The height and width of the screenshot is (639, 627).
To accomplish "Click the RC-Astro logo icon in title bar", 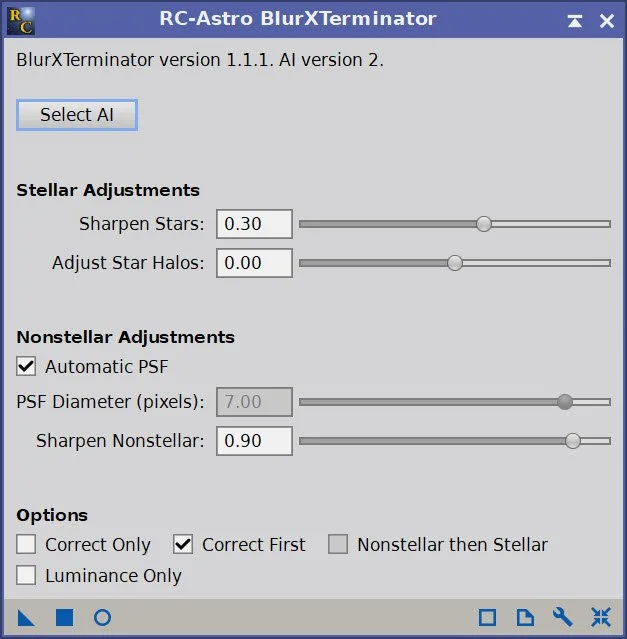I will tap(21, 21).
